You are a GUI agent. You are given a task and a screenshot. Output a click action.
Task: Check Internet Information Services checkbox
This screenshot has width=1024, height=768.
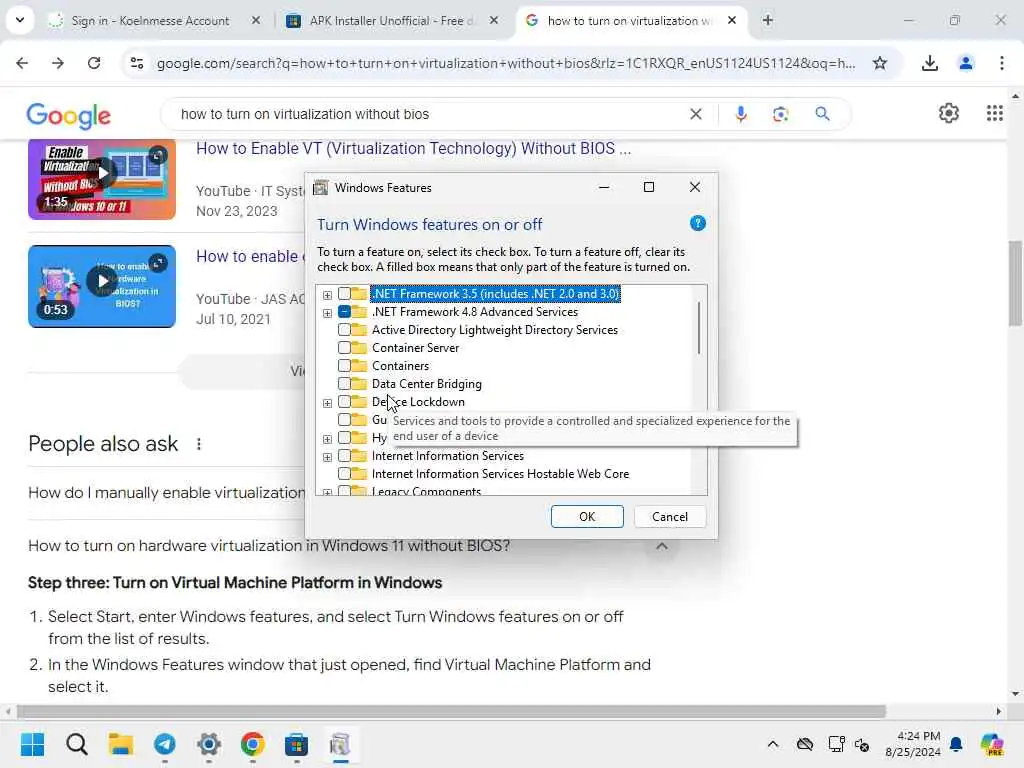point(344,456)
